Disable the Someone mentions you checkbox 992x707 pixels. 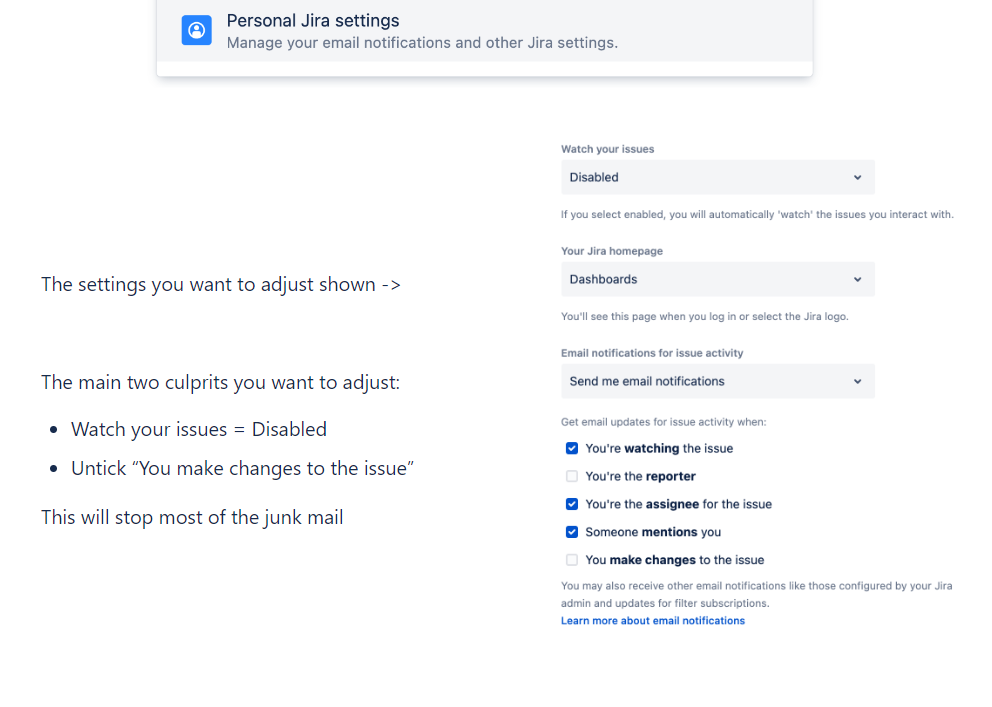[x=571, y=532]
